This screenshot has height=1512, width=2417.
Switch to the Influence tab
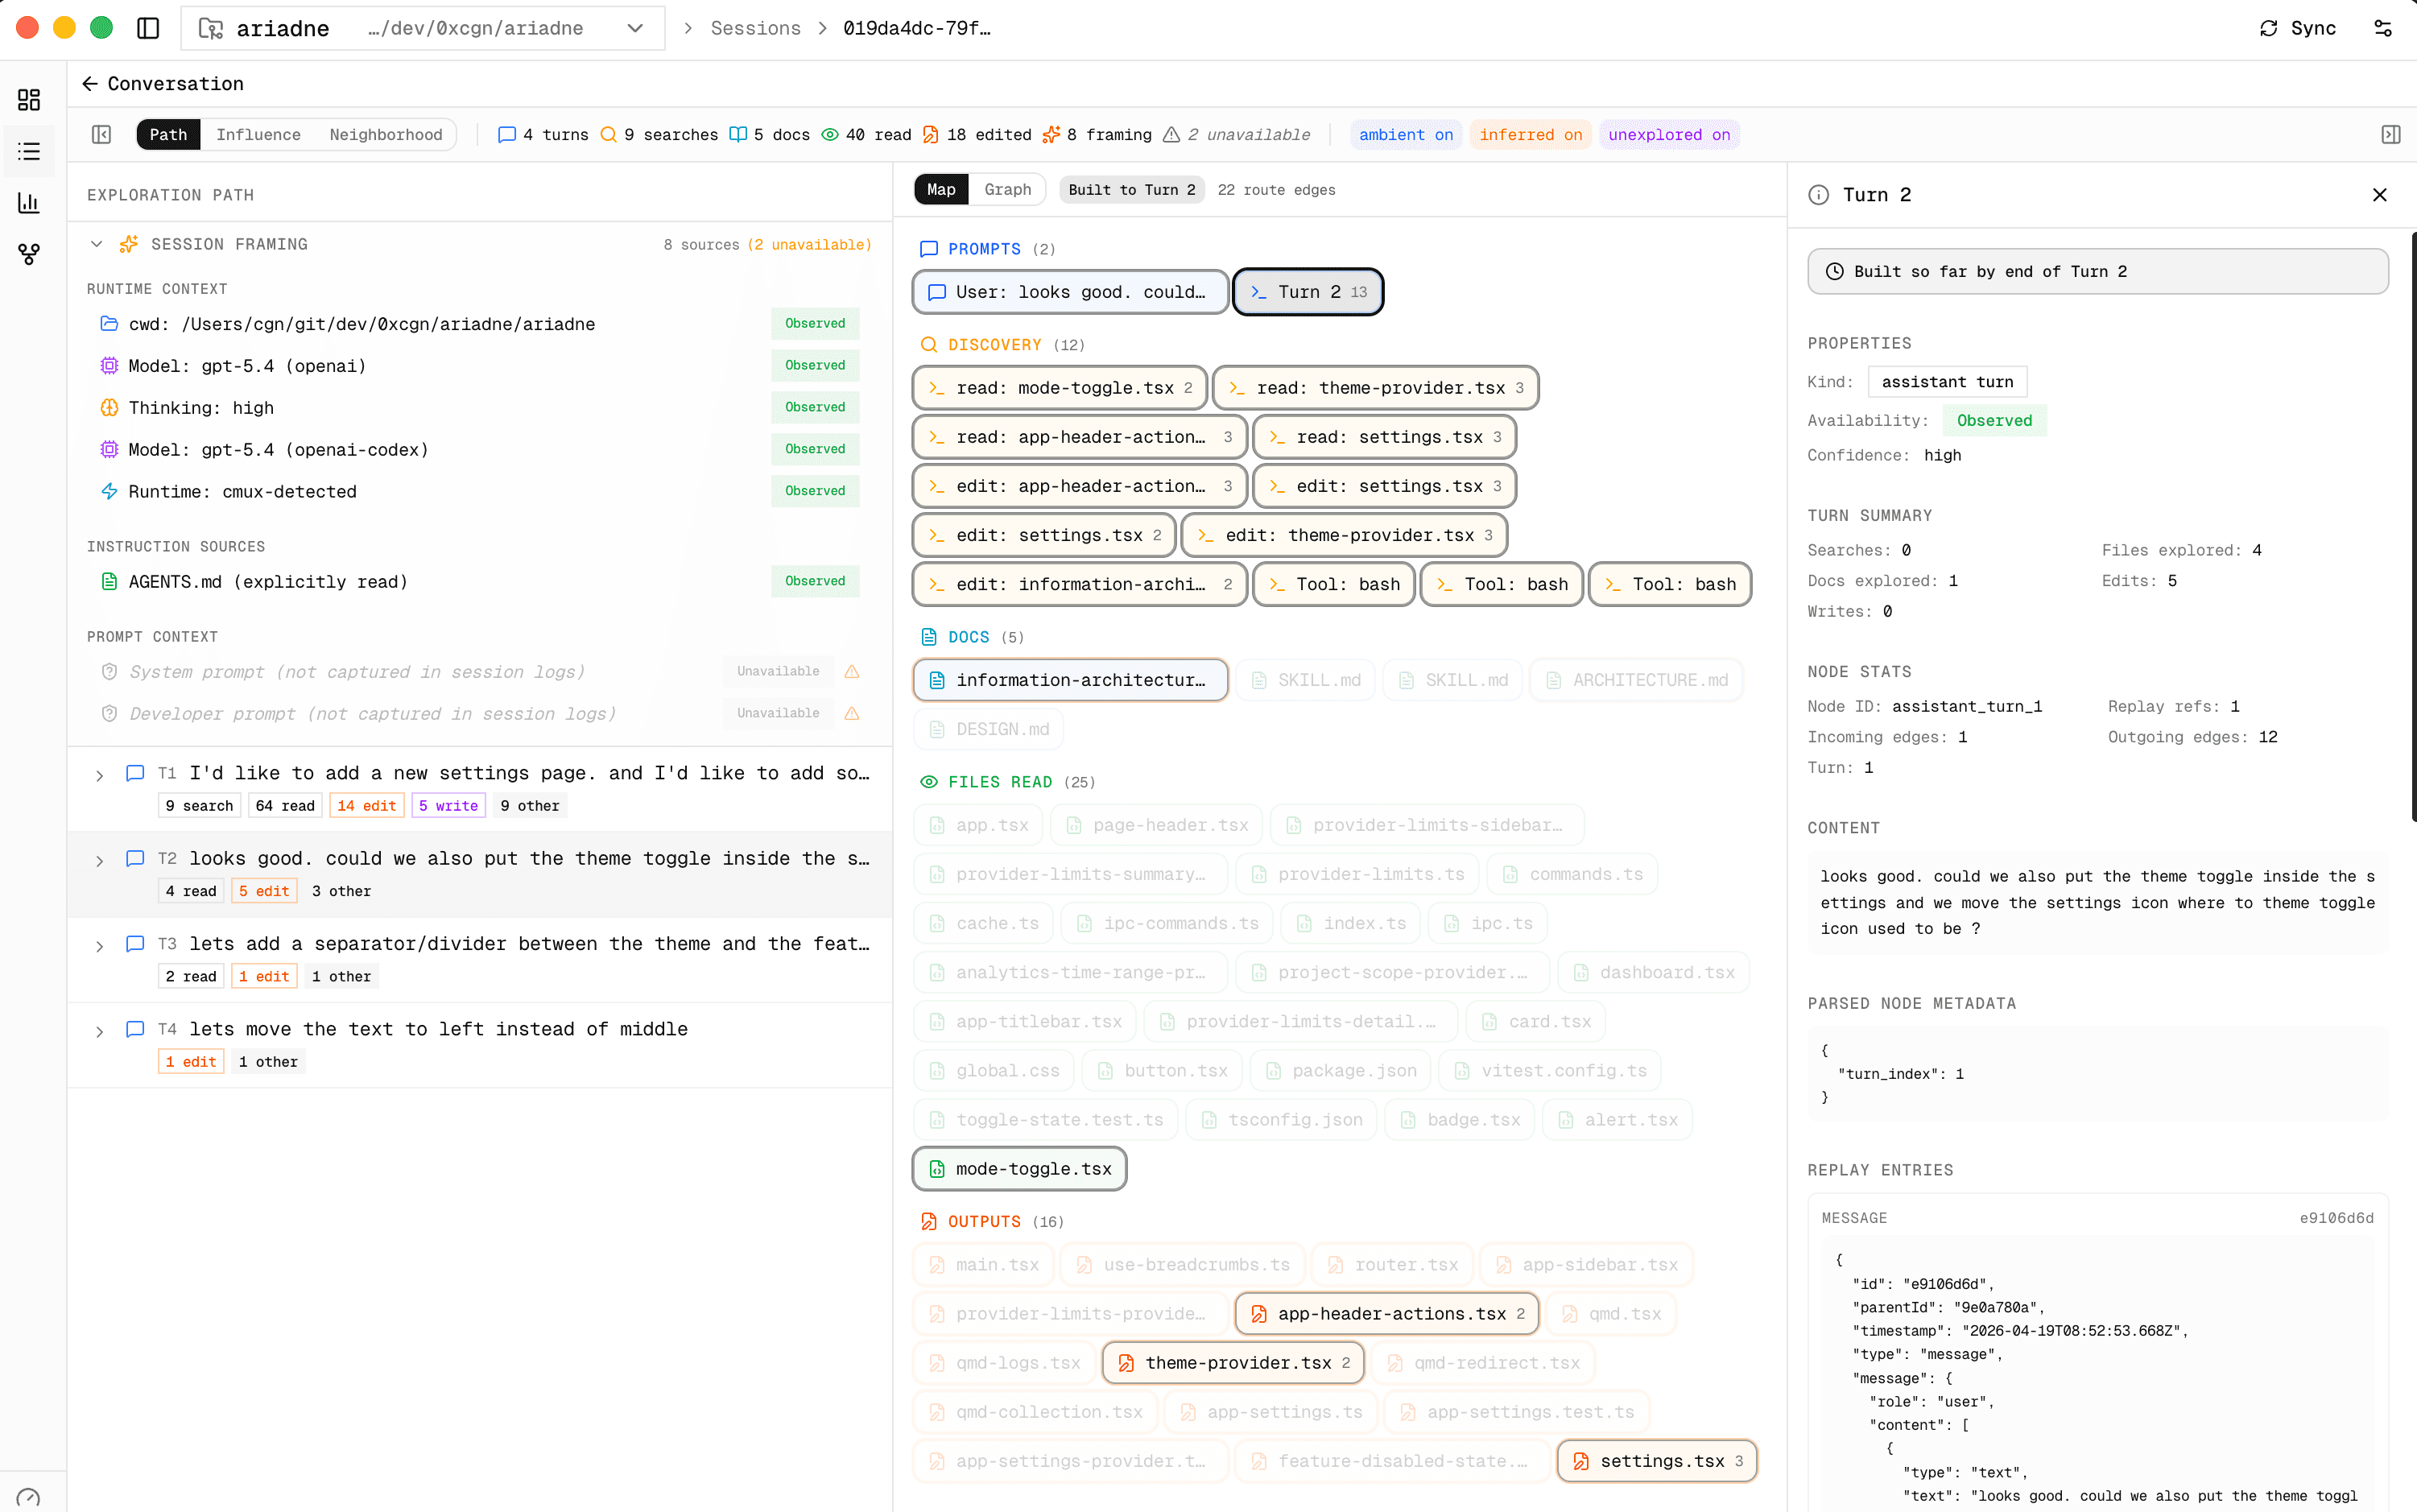tap(259, 134)
